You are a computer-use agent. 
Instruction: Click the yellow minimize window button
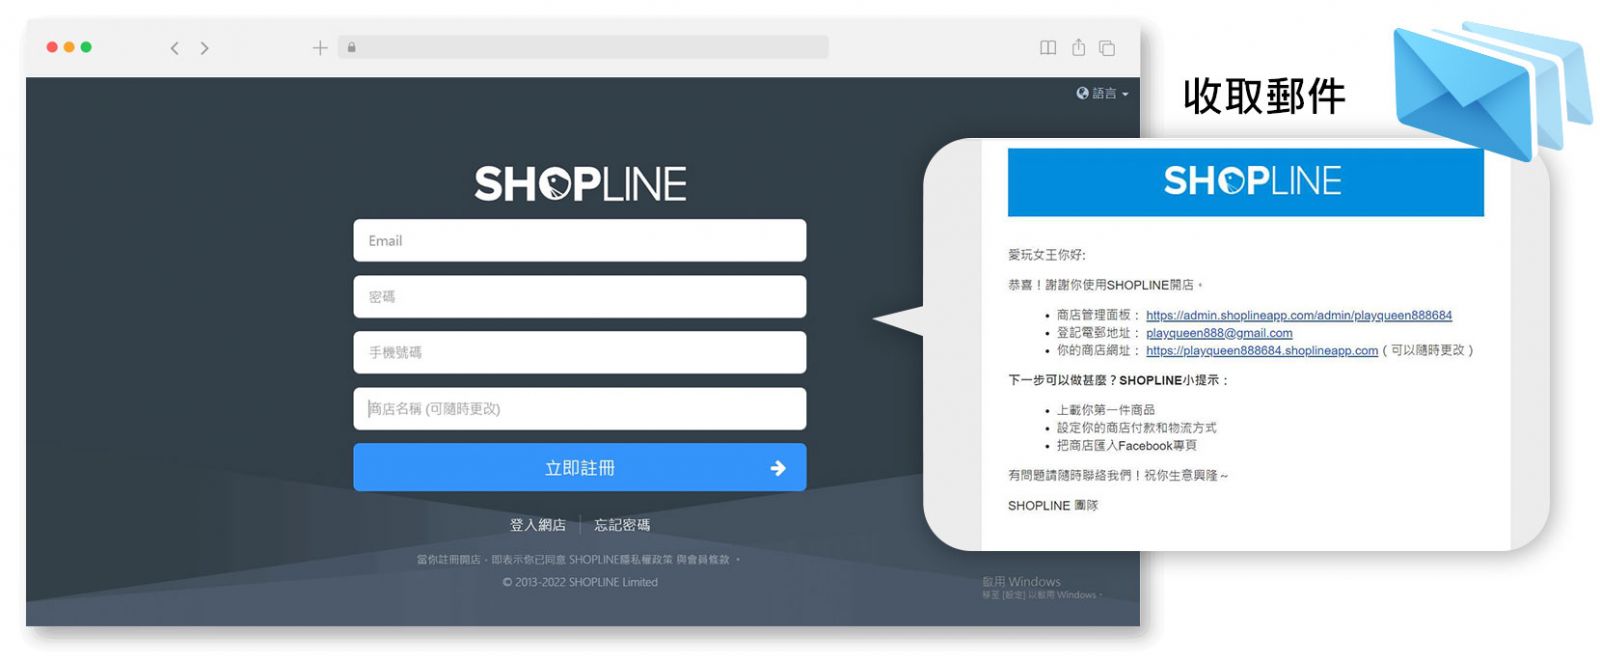click(x=69, y=47)
